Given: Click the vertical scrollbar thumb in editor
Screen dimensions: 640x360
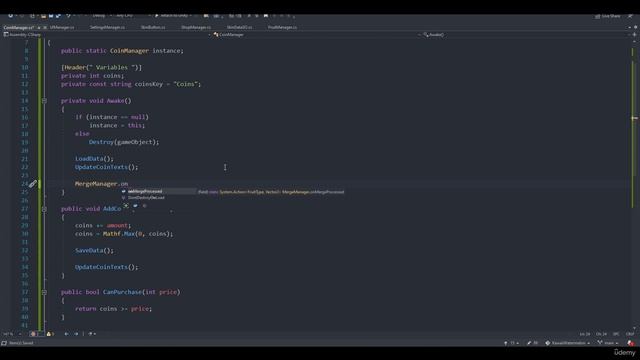Looking at the screenshot, I should click(634, 118).
